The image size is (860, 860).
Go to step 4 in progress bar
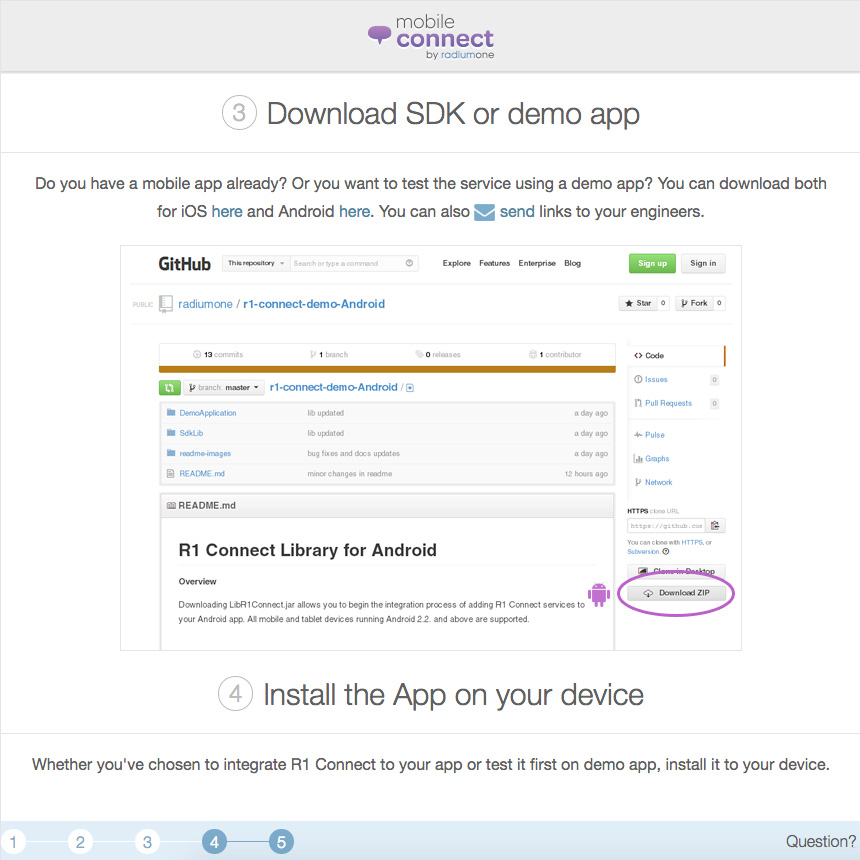[214, 841]
